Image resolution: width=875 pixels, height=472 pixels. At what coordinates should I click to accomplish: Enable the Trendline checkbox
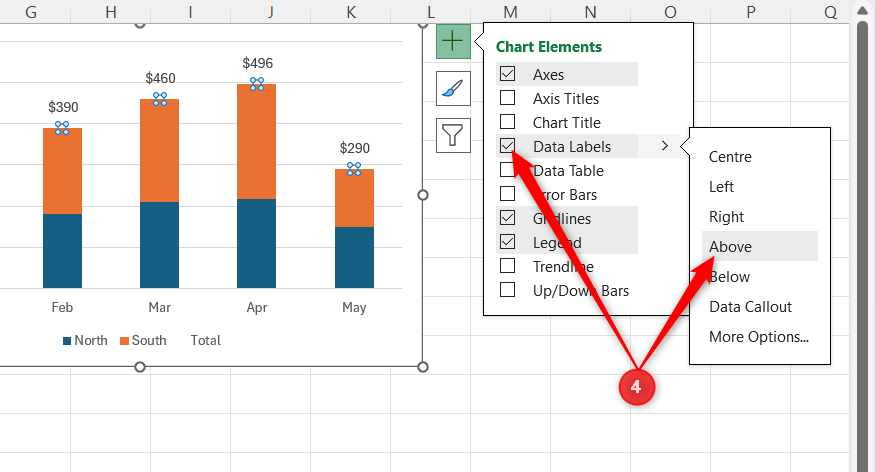pyautogui.click(x=507, y=266)
